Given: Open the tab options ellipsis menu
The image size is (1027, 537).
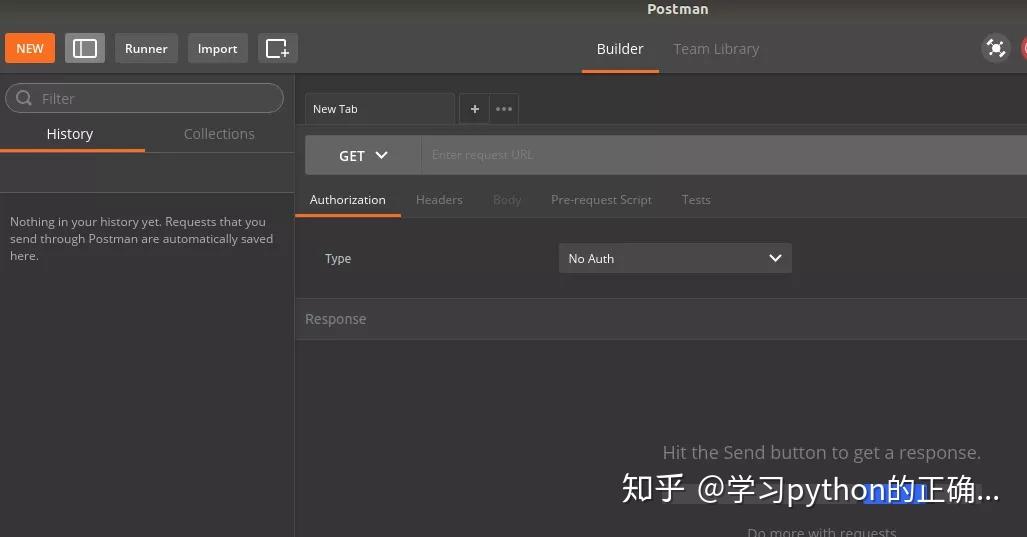Looking at the screenshot, I should 504,109.
